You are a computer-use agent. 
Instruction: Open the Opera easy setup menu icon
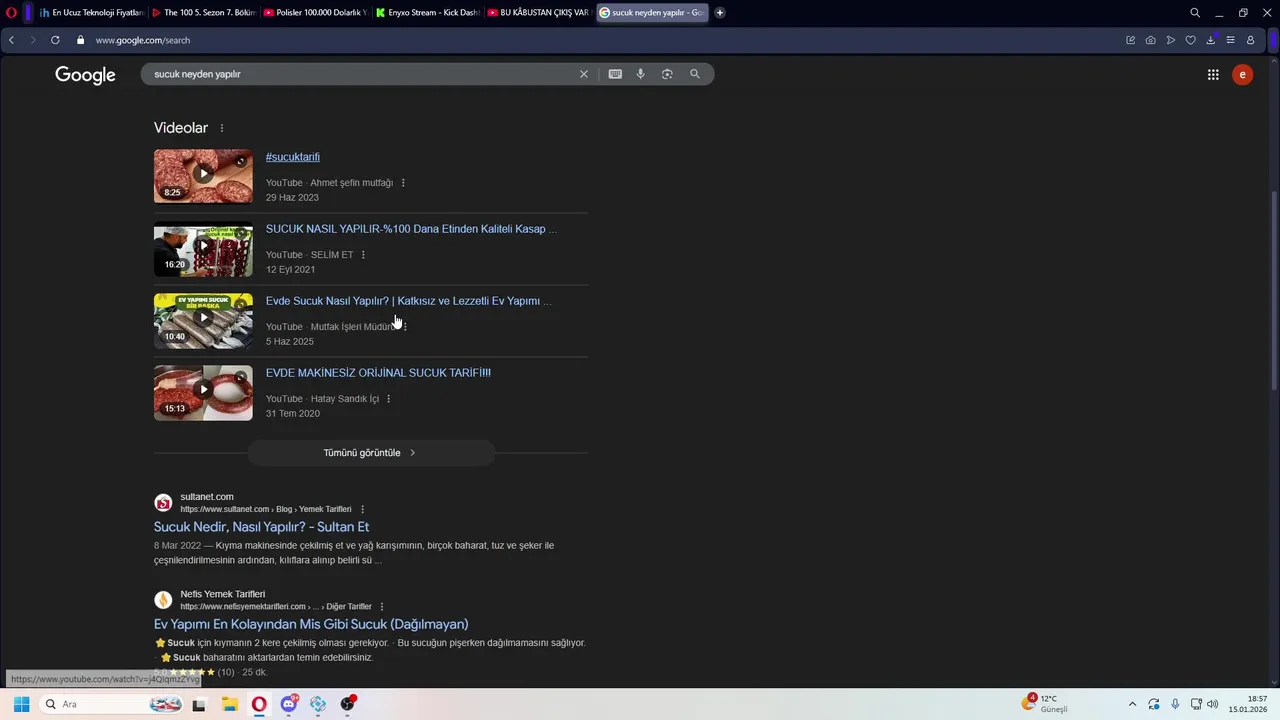(x=1231, y=40)
